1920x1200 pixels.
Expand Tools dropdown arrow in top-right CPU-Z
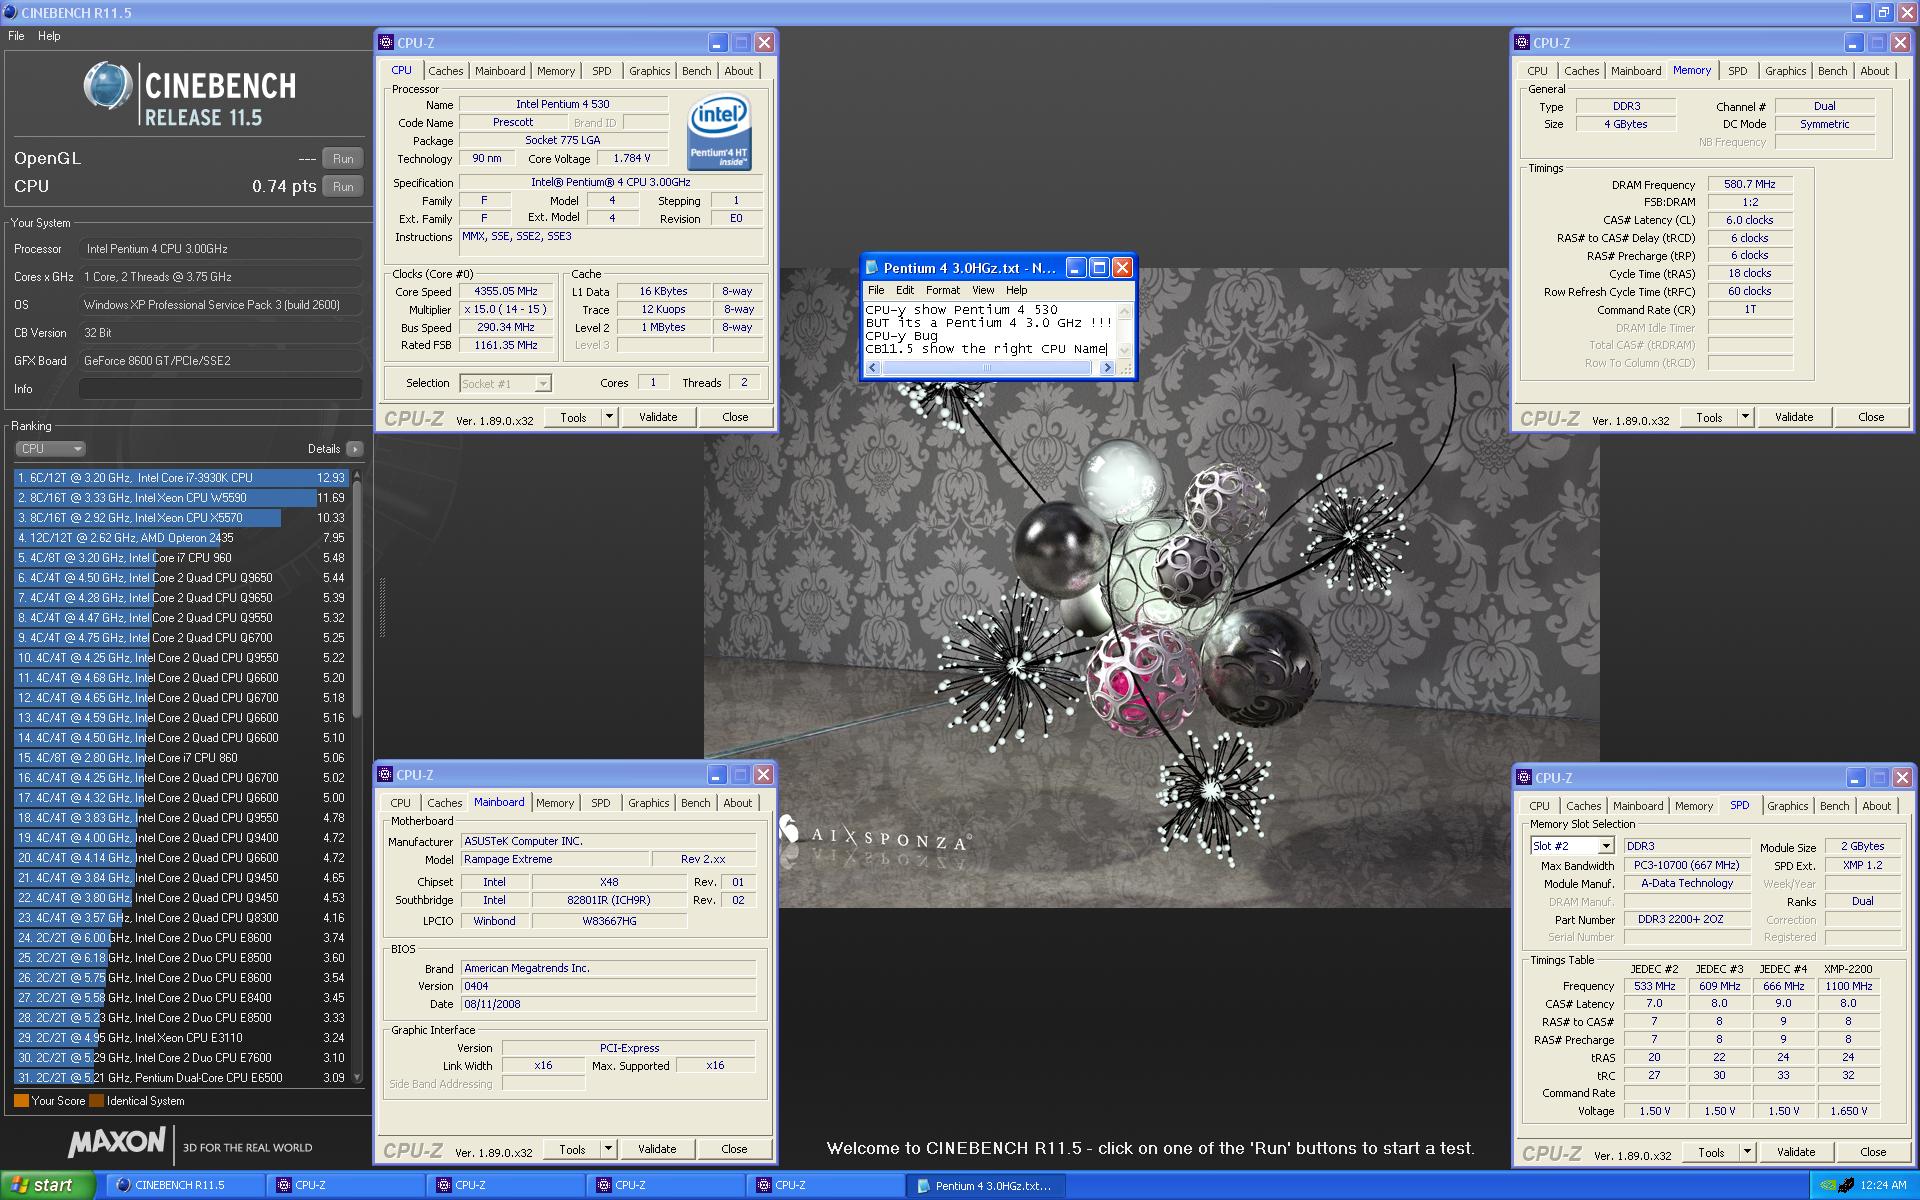(1745, 417)
